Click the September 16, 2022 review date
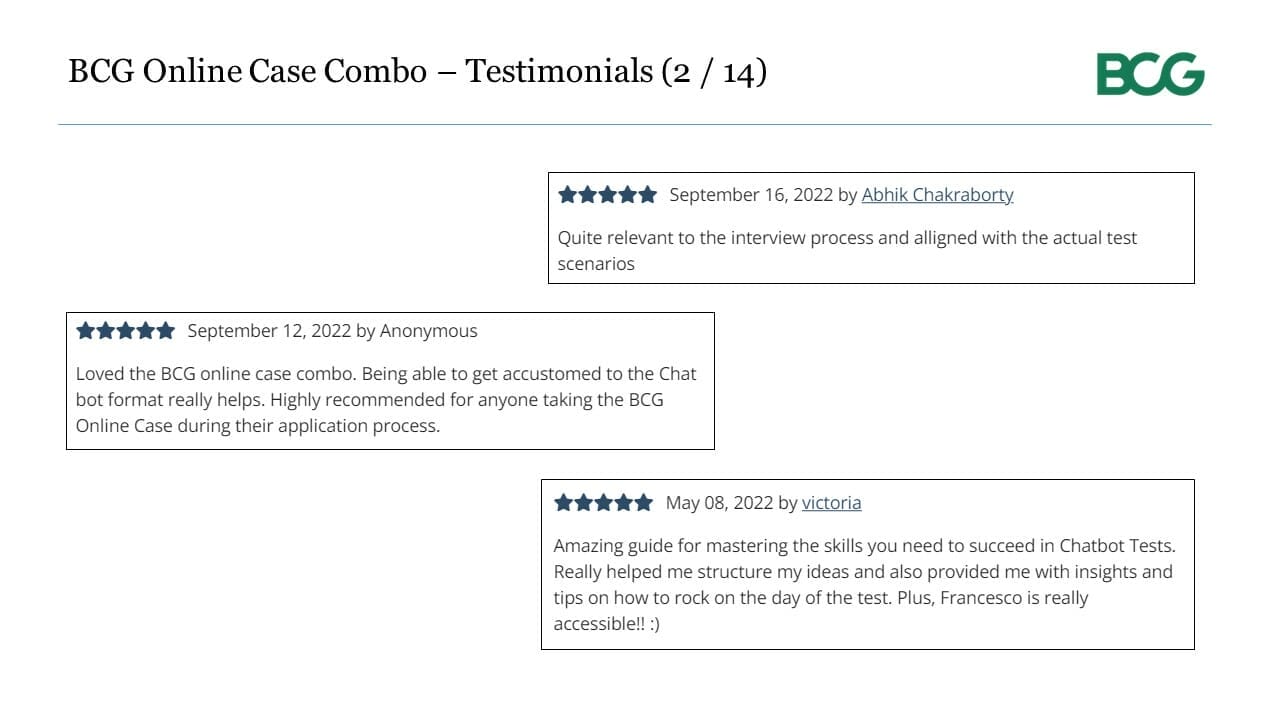The height and width of the screenshot is (720, 1280). (x=751, y=195)
